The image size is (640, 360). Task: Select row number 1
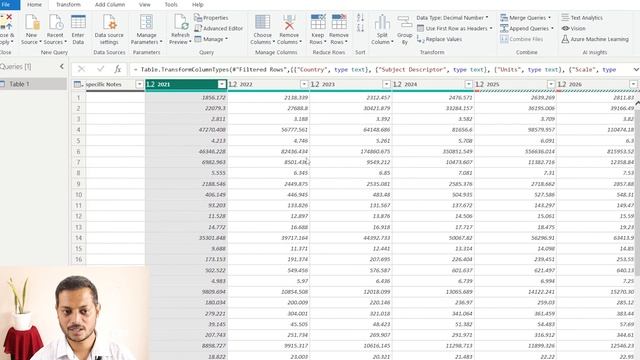(78, 98)
